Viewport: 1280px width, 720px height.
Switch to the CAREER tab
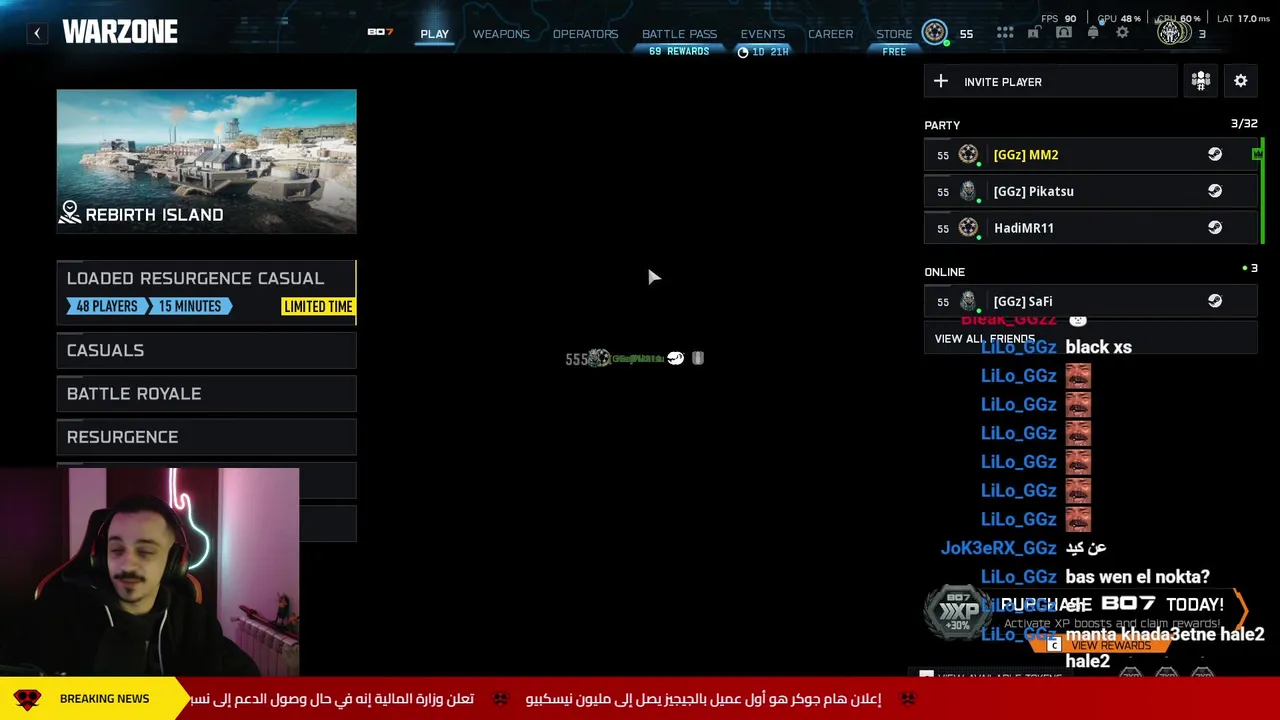pos(830,34)
